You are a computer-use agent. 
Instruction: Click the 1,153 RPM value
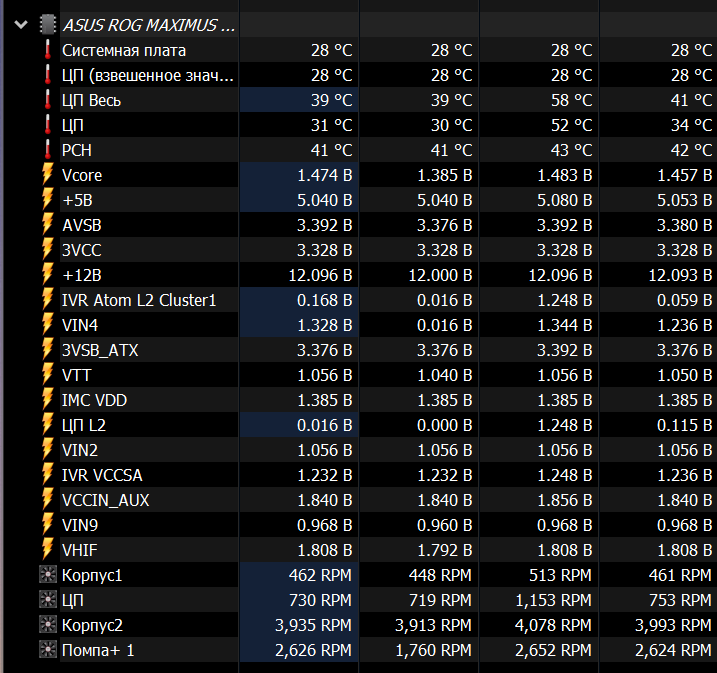(x=553, y=600)
